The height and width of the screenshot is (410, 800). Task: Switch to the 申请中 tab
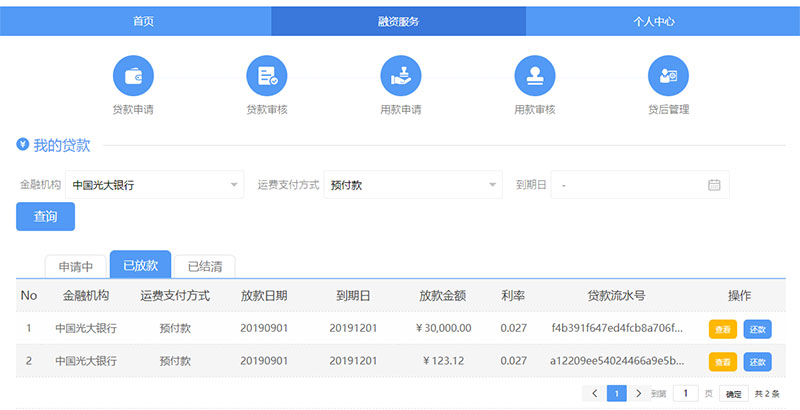(x=76, y=266)
